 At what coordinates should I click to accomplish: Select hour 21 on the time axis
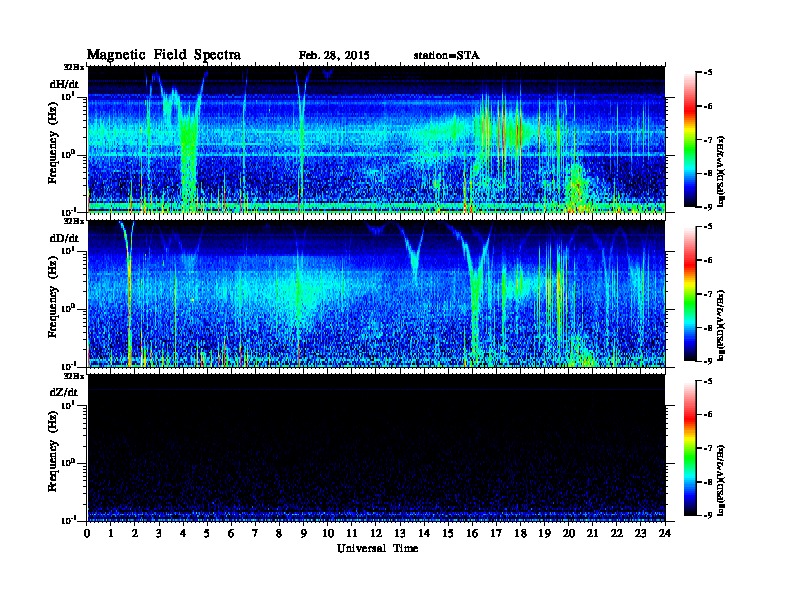coord(592,534)
